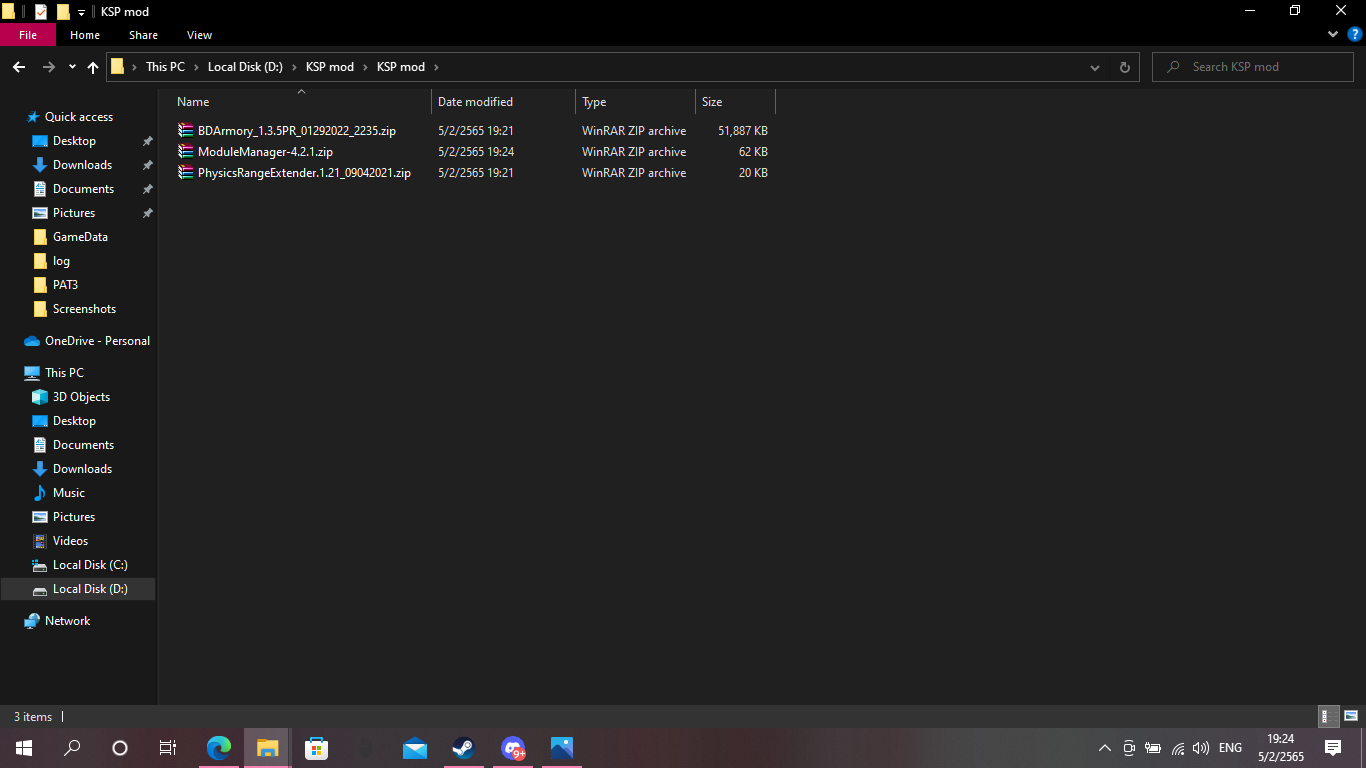Open Steam from the taskbar
The width and height of the screenshot is (1366, 768).
tap(463, 748)
